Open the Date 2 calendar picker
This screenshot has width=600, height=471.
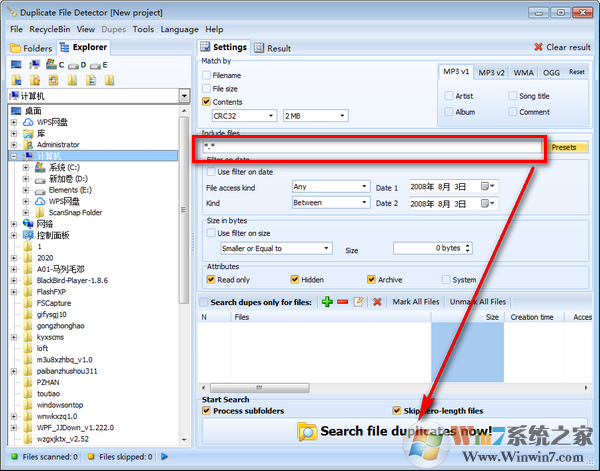coord(488,203)
